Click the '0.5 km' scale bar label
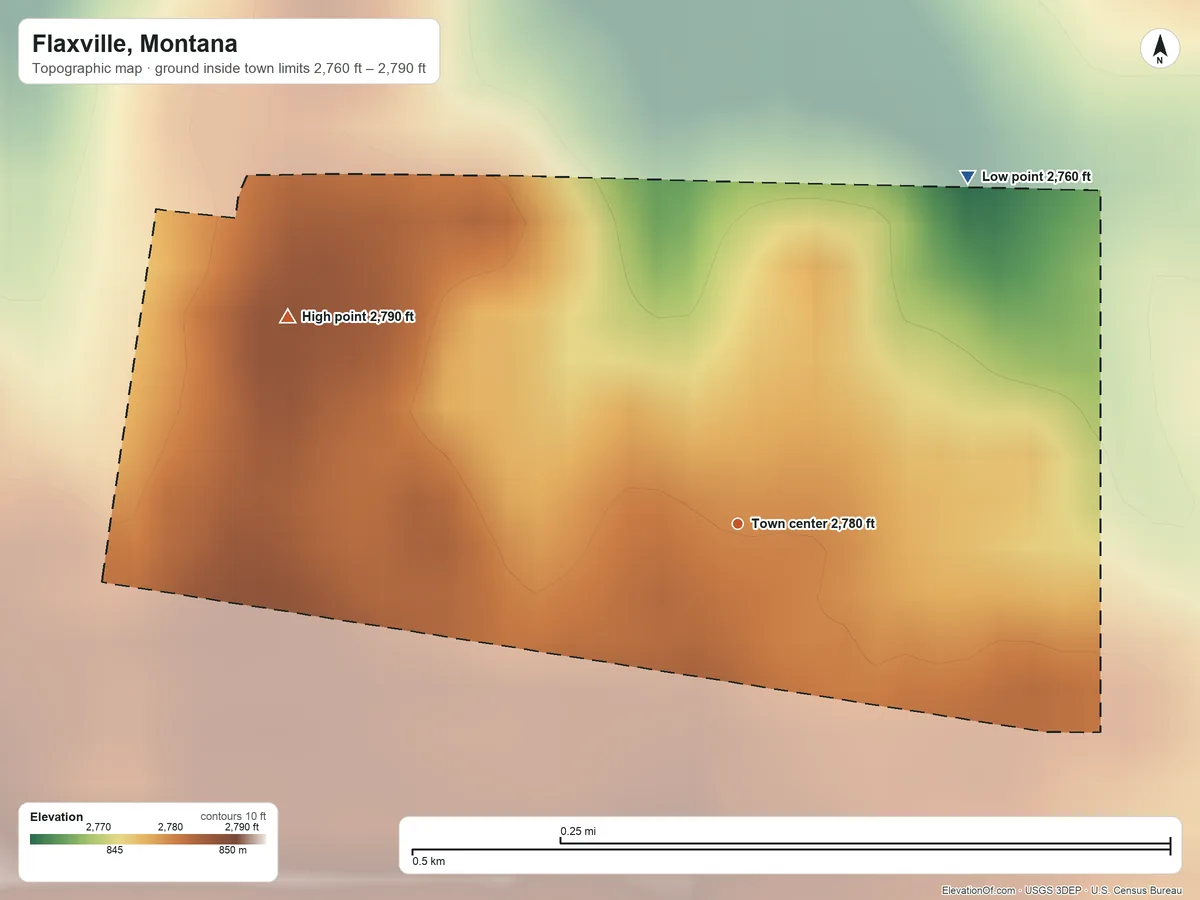 [429, 861]
